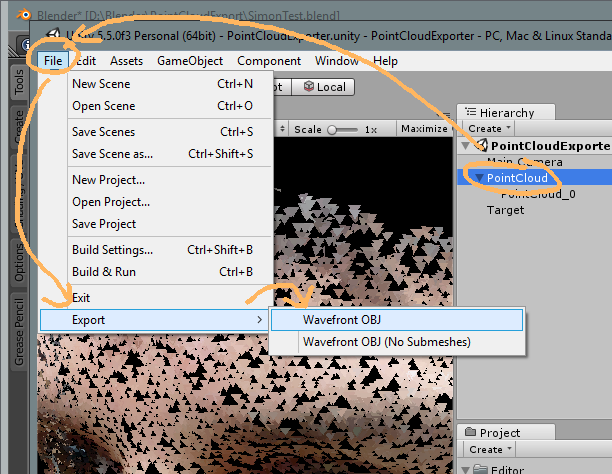Image resolution: width=612 pixels, height=474 pixels.
Task: Open the Assets menu
Action: 126,61
